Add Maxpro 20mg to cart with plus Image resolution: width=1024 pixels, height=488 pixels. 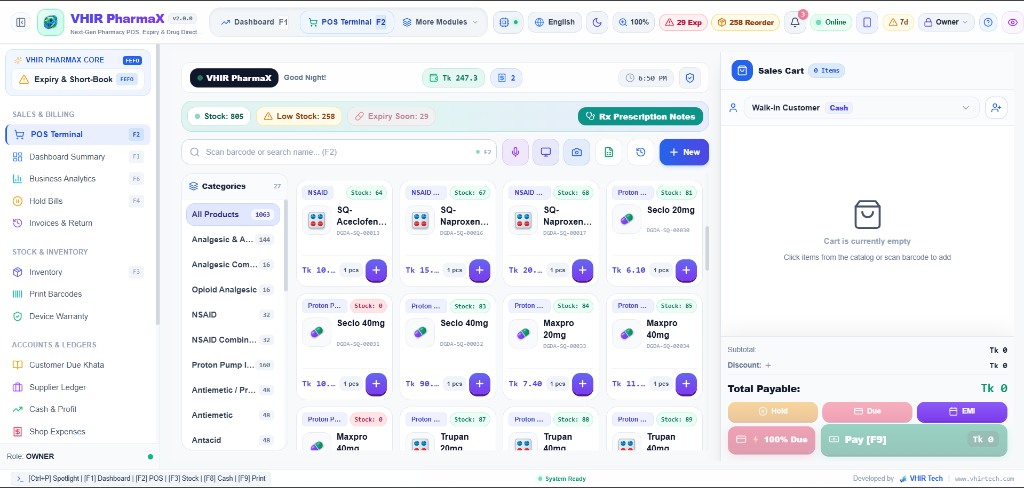(583, 384)
